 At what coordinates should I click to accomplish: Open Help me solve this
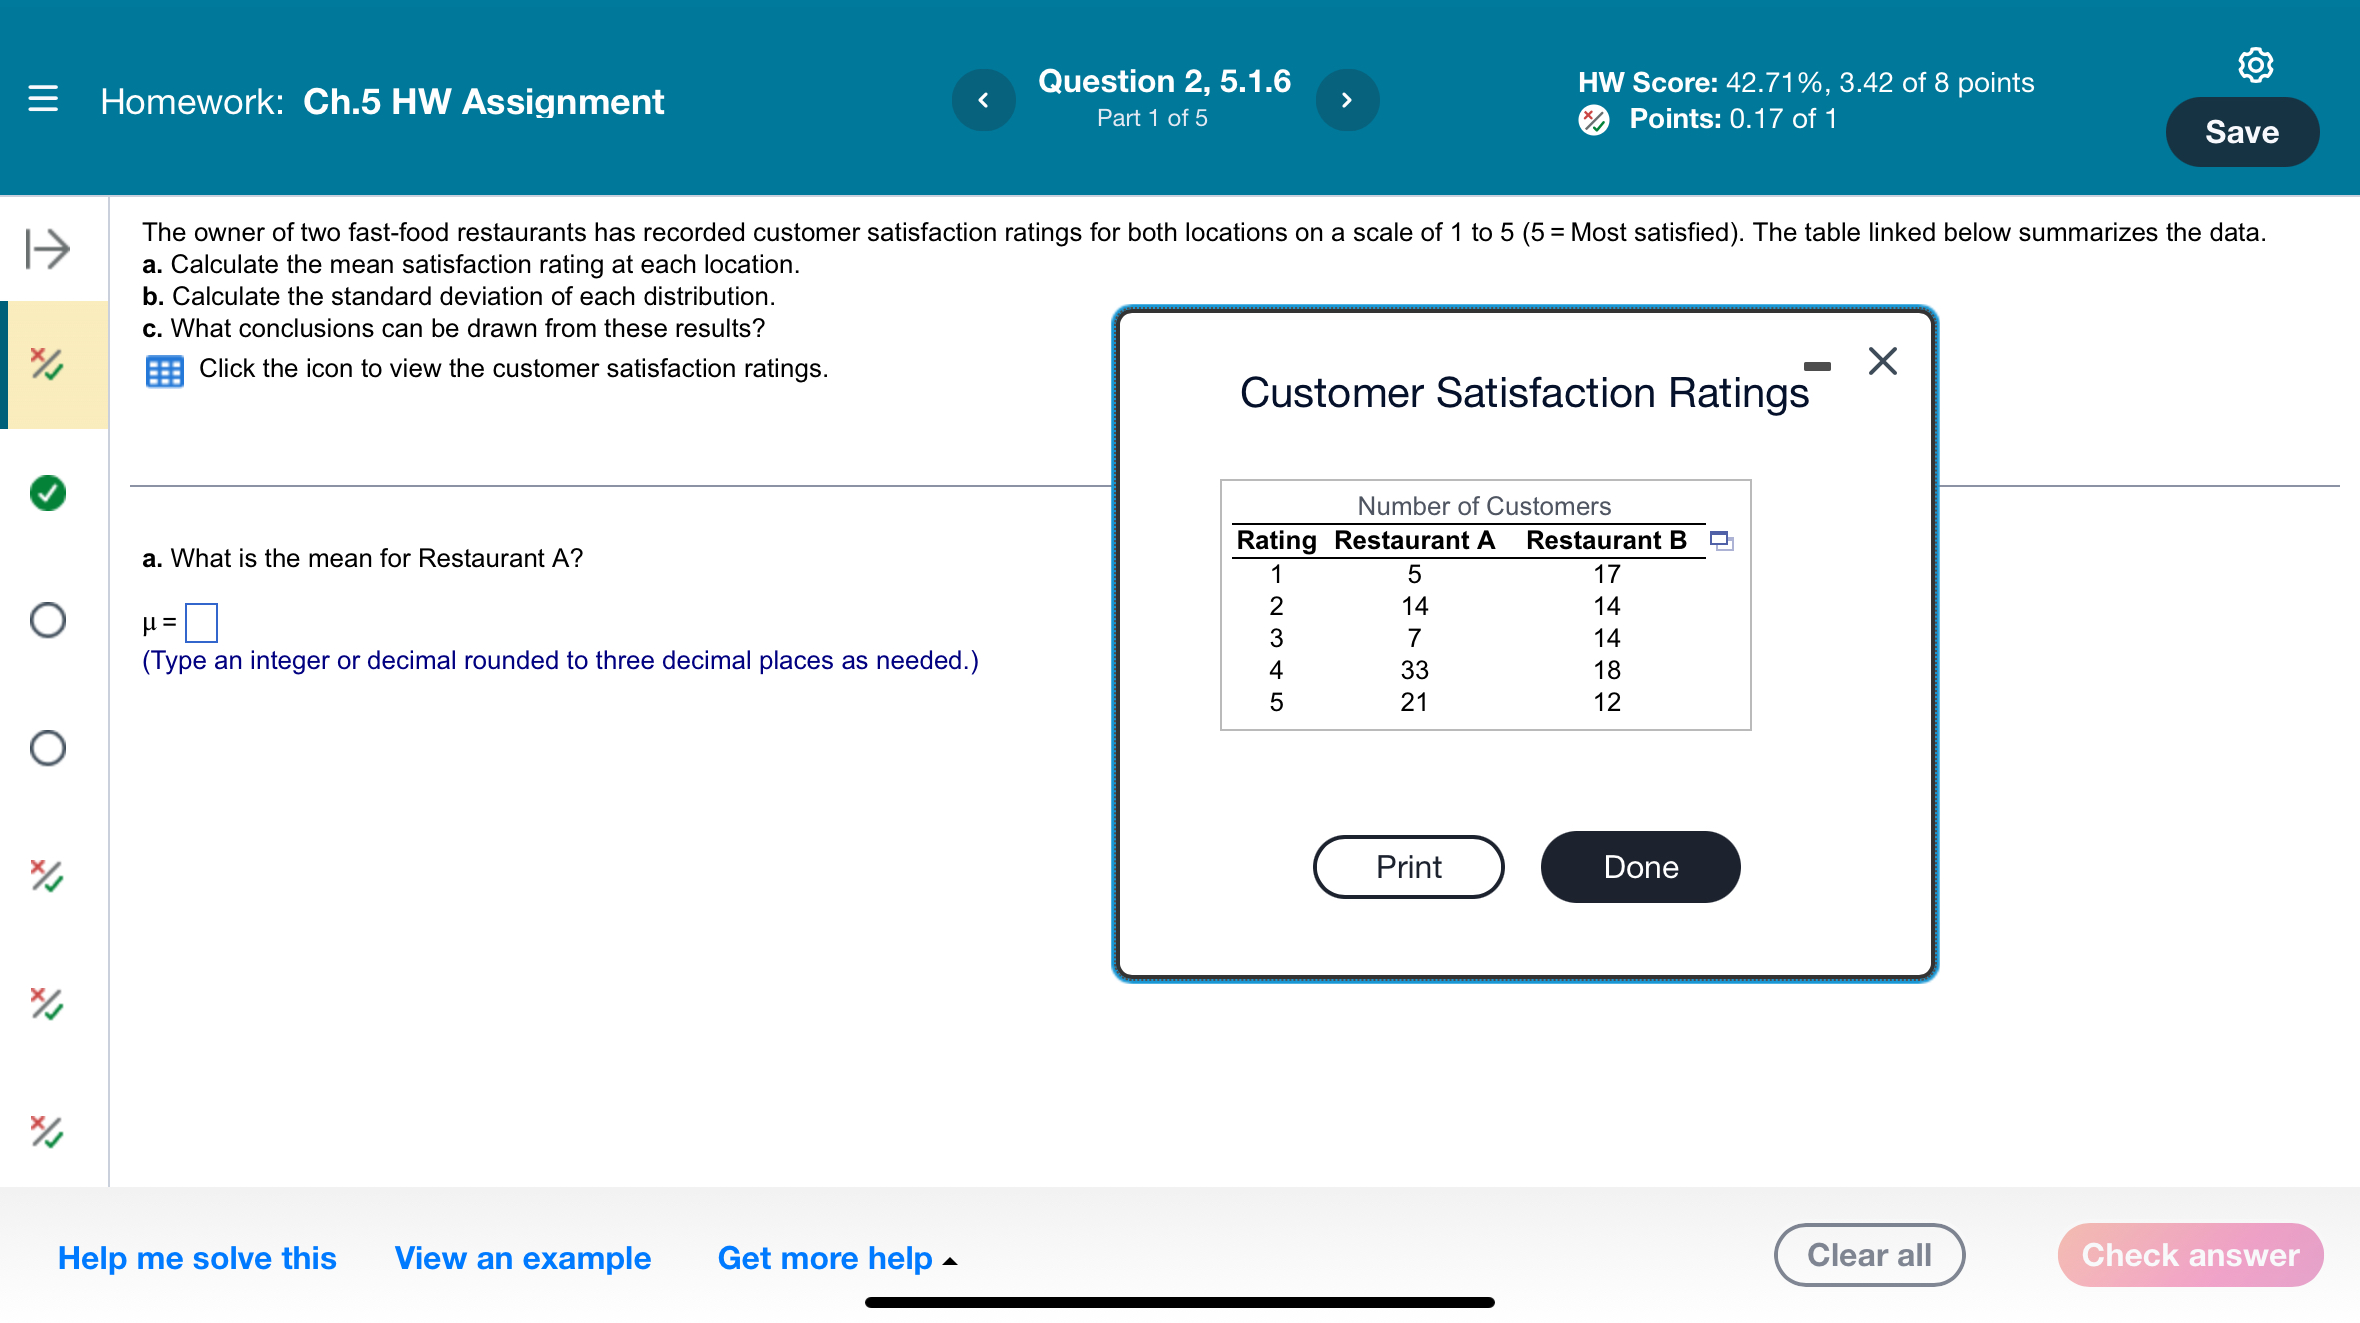click(x=197, y=1258)
